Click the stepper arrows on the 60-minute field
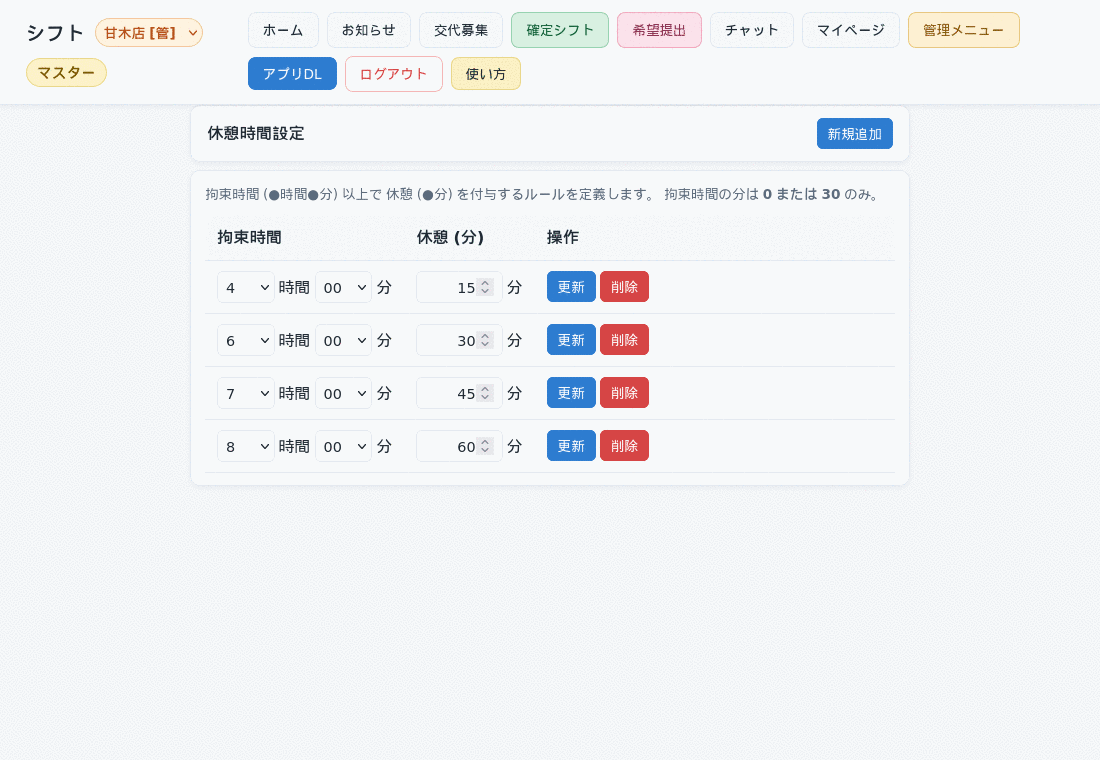 (x=485, y=446)
